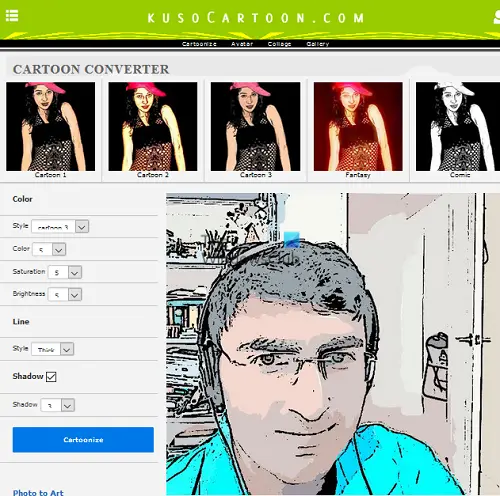Image resolution: width=500 pixels, height=496 pixels.
Task: Select the Cartoon 1 style thumbnail
Action: pyautogui.click(x=50, y=127)
